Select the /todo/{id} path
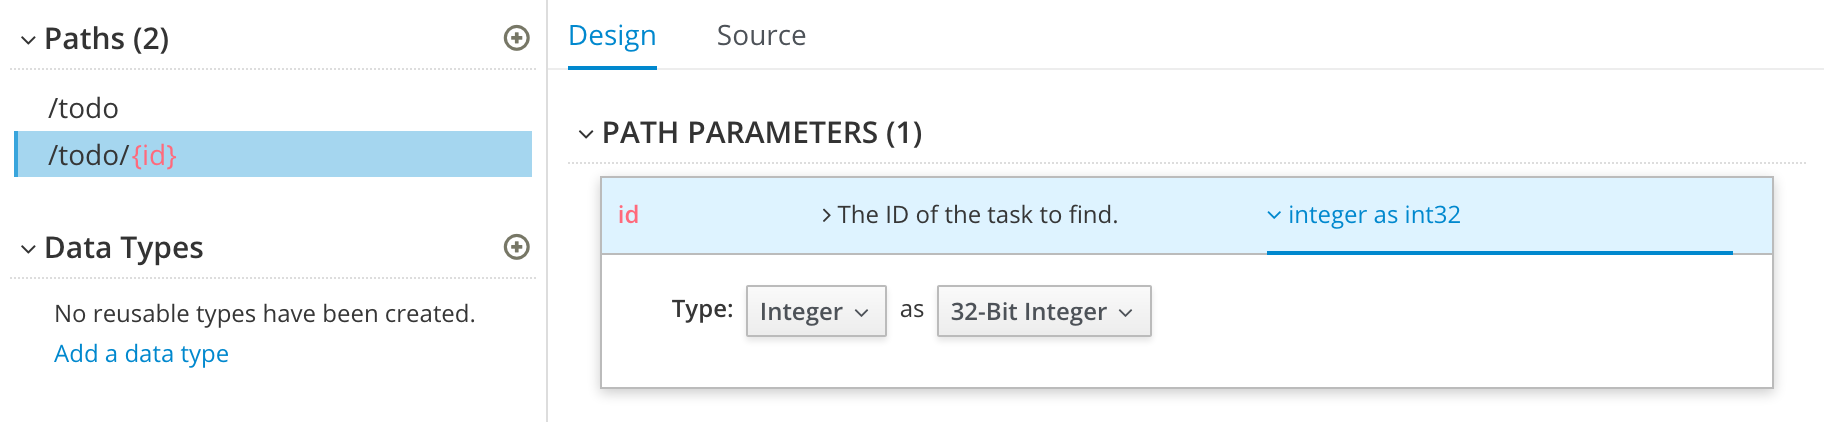Screen dimensions: 1824x422 112,155
